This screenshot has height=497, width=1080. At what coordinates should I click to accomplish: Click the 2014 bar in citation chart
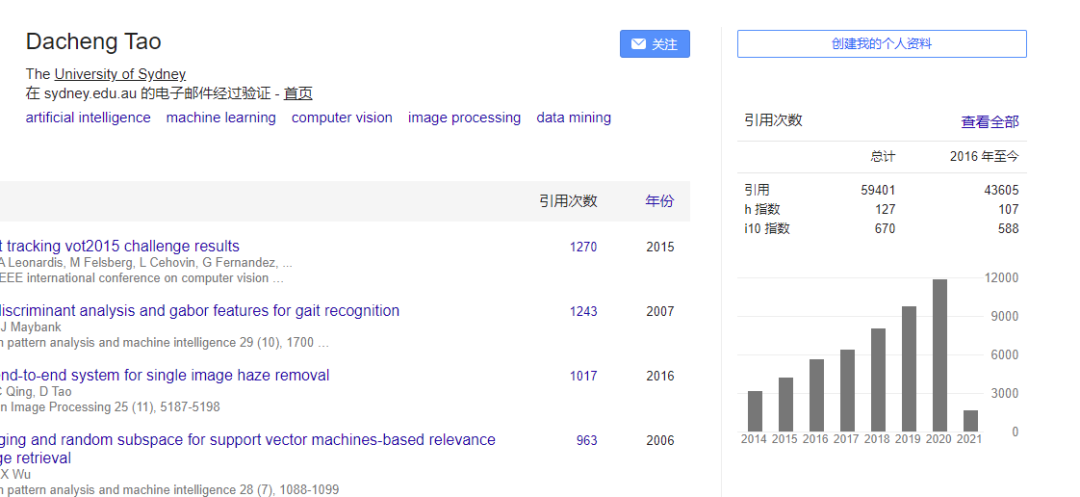[755, 411]
